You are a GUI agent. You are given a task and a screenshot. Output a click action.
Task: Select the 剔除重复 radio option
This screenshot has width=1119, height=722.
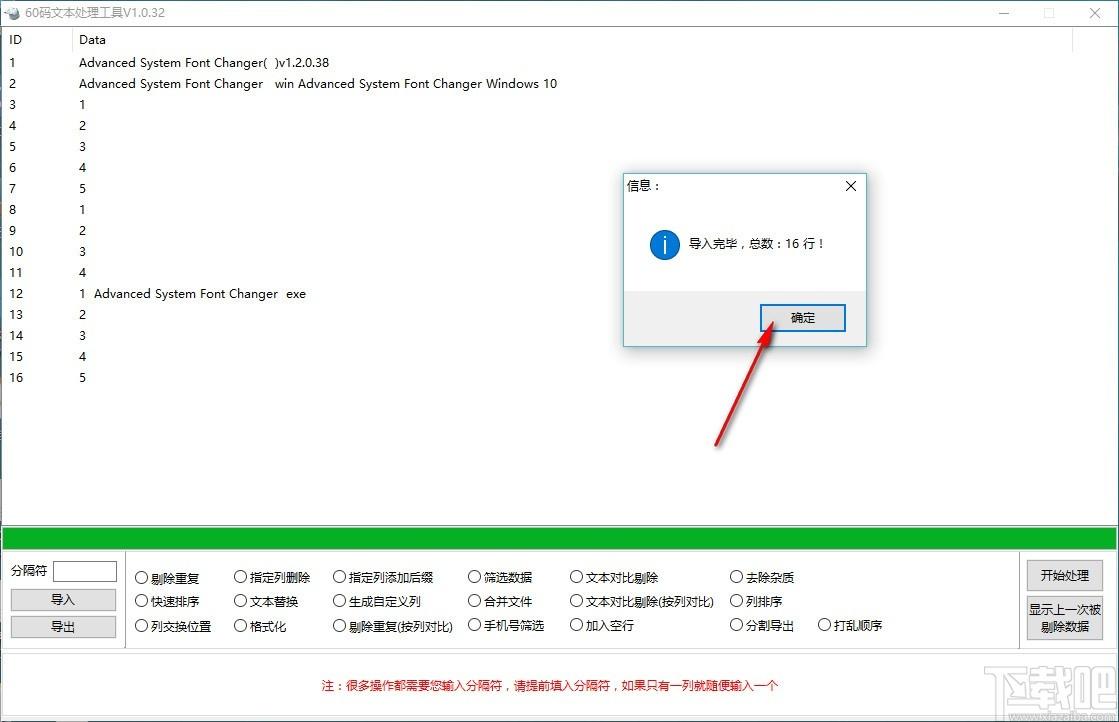click(x=141, y=578)
